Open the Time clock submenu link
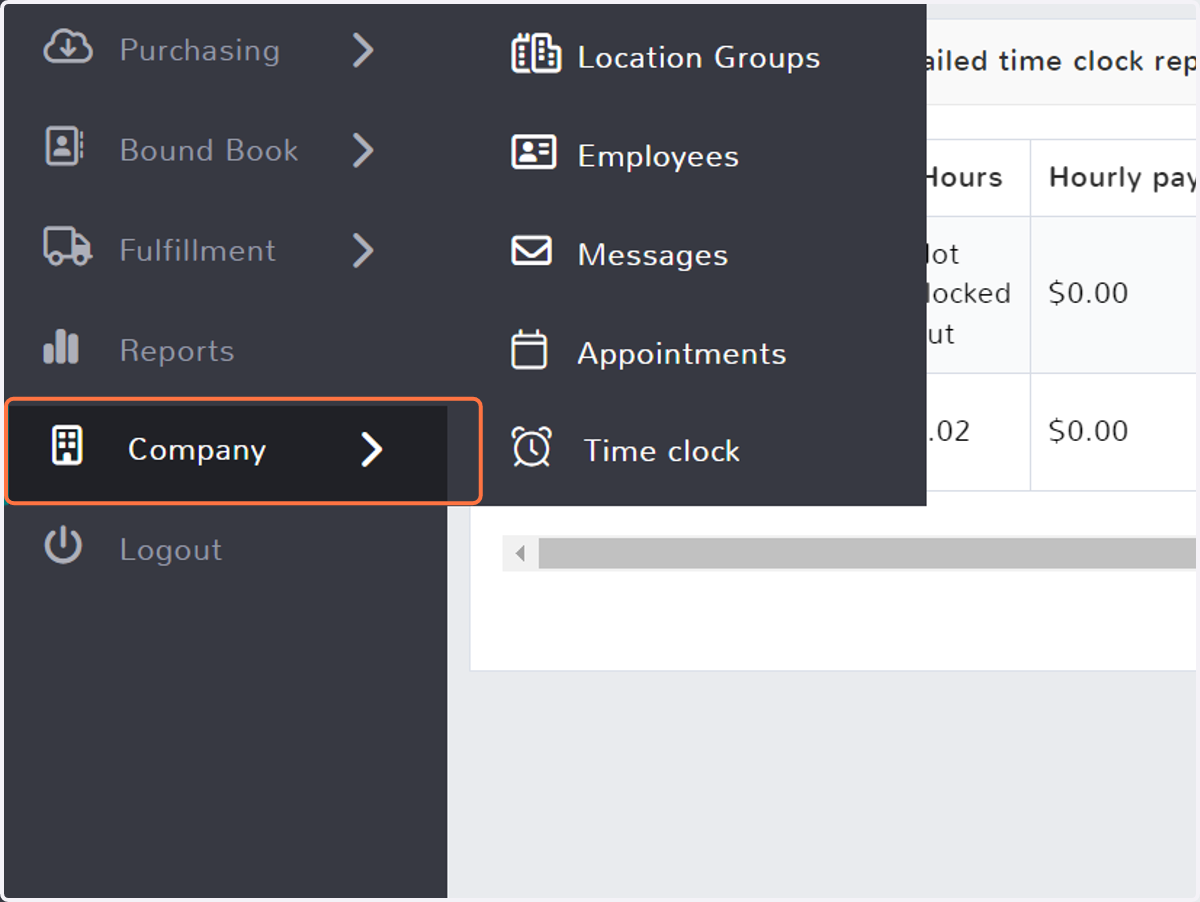 662,451
